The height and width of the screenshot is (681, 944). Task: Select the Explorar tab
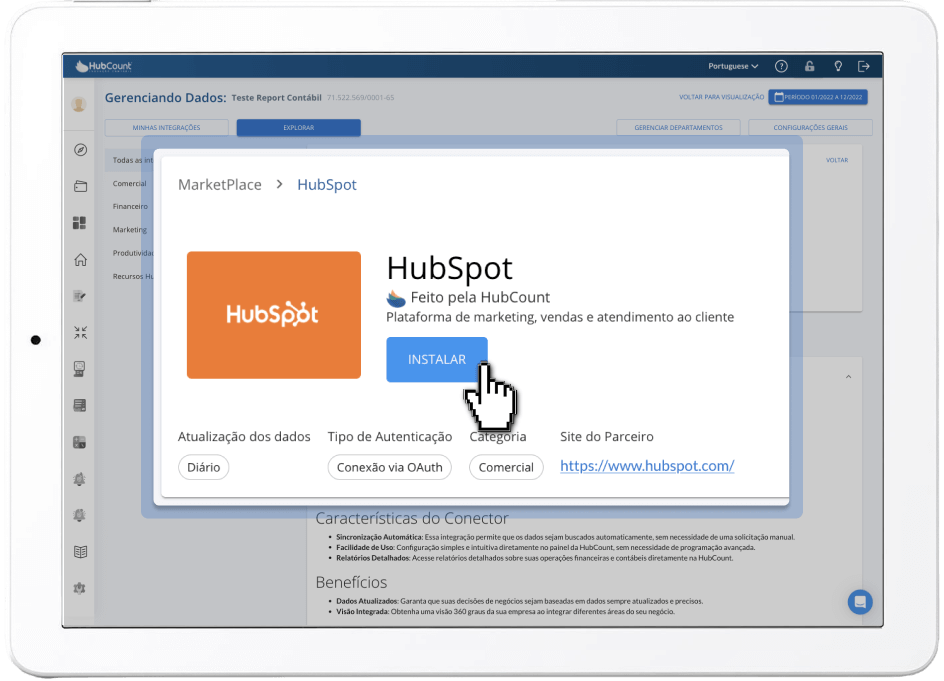pos(299,128)
